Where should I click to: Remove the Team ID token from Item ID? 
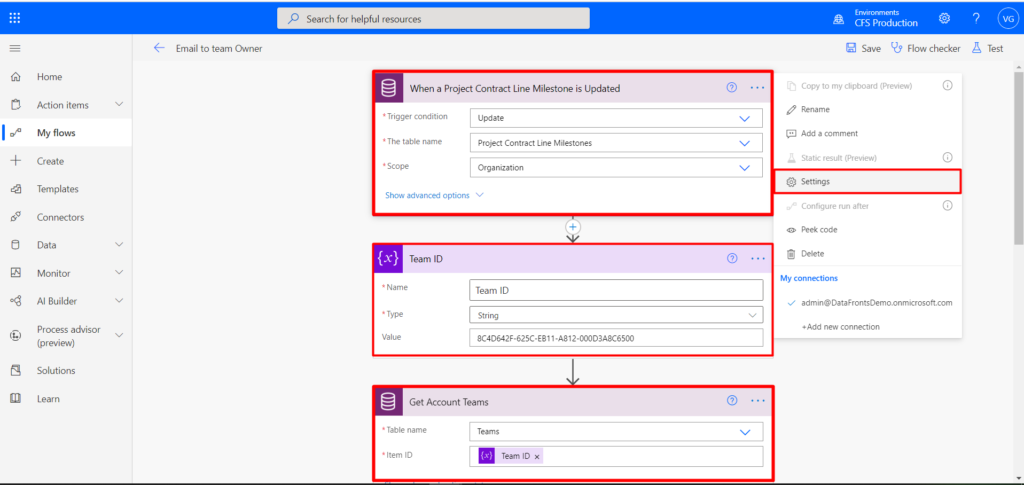point(537,457)
